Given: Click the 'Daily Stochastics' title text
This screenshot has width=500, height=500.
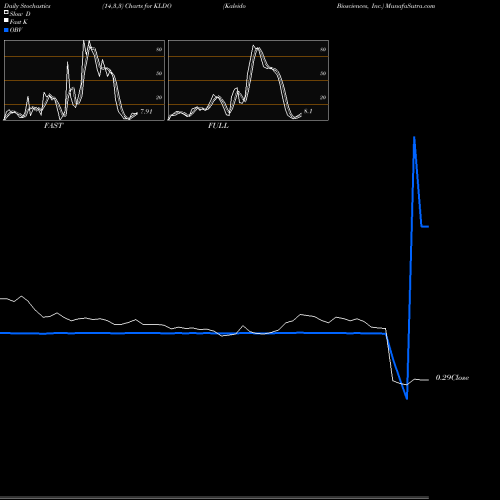Looking at the screenshot, I should coord(27,6).
